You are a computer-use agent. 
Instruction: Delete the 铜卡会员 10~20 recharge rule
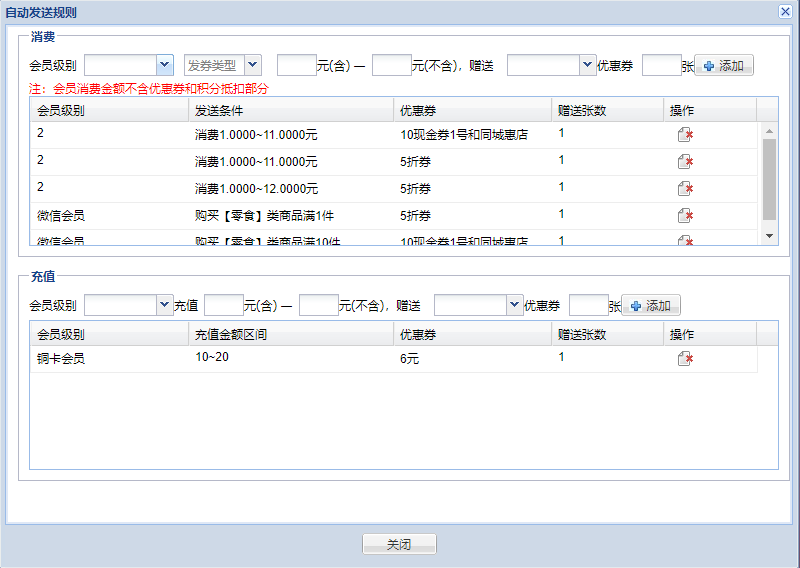click(685, 359)
